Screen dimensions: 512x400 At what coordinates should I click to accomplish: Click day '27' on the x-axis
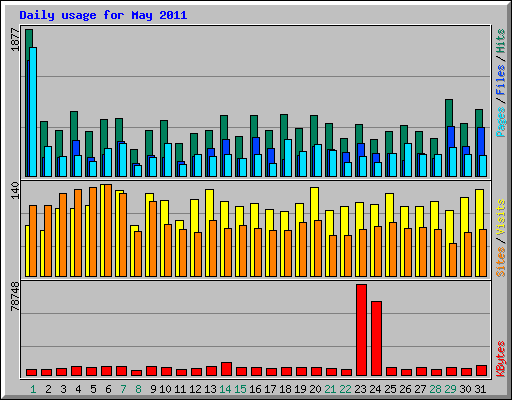pos(420,389)
